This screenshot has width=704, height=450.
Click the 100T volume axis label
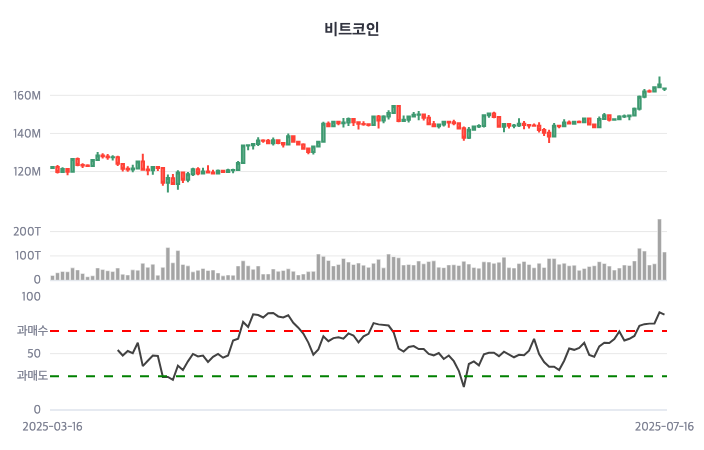coord(27,256)
